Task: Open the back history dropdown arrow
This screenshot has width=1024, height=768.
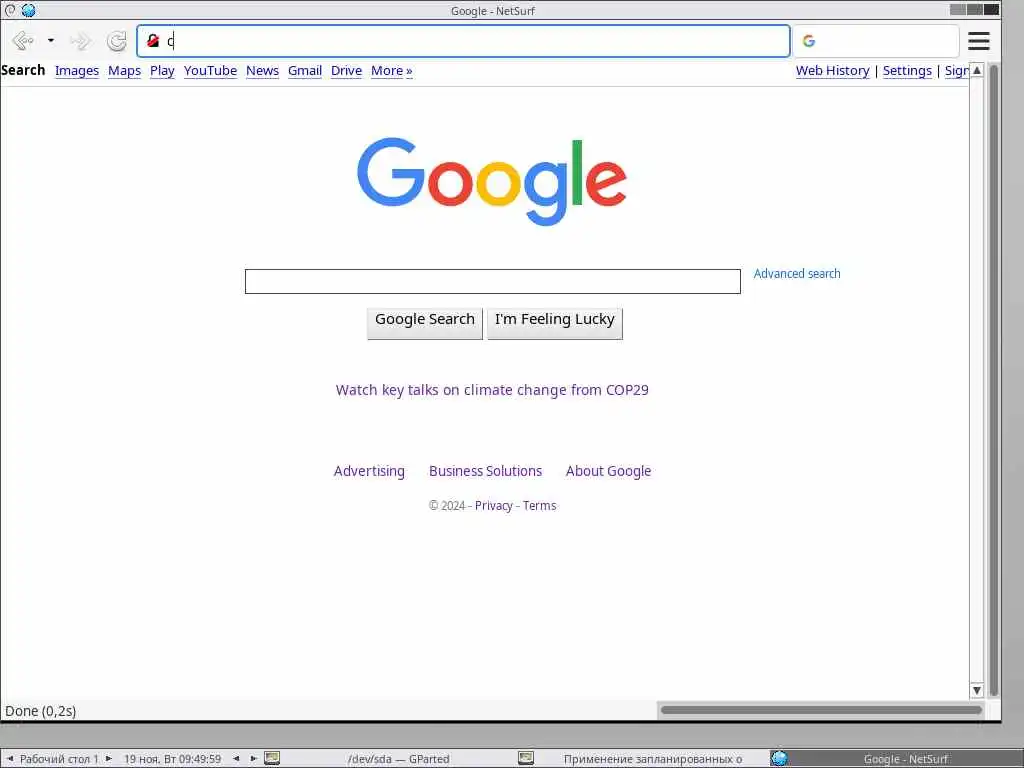Action: point(51,40)
